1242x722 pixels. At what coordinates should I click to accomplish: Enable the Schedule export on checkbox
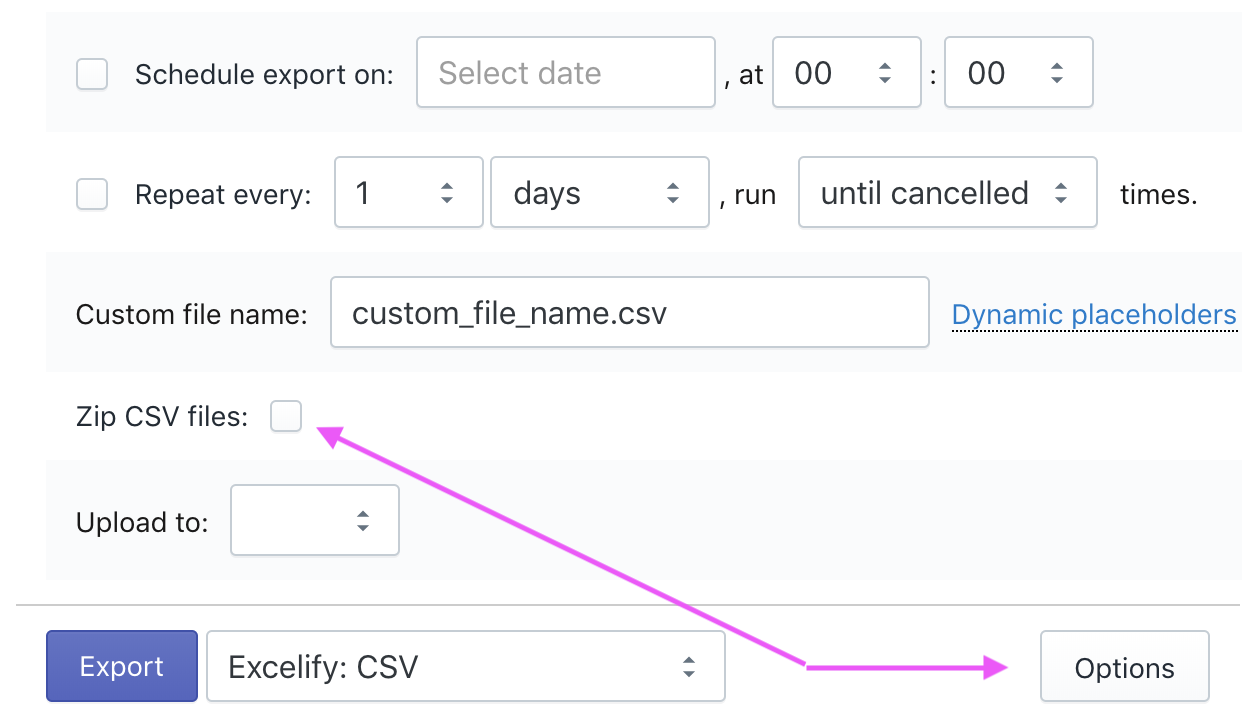coord(92,74)
